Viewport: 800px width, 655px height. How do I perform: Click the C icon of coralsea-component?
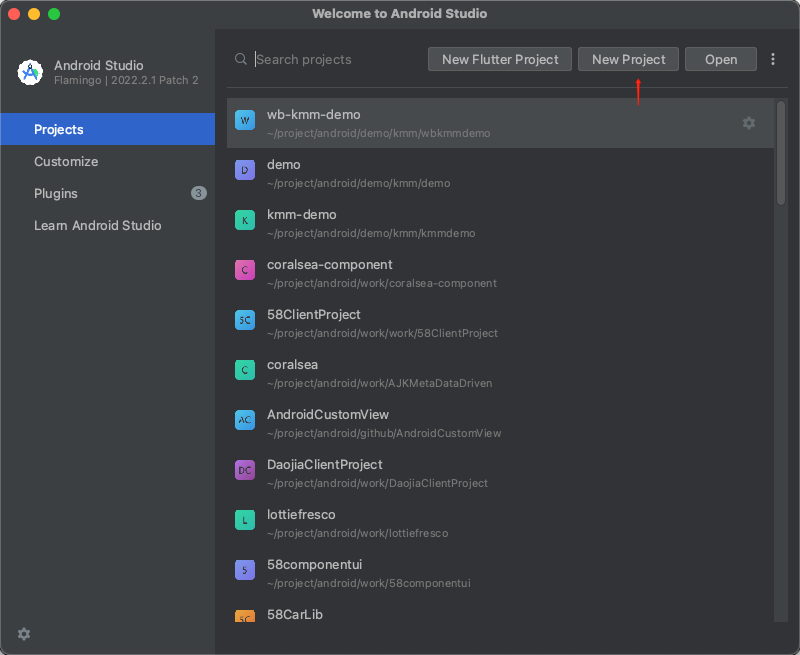pyautogui.click(x=245, y=270)
